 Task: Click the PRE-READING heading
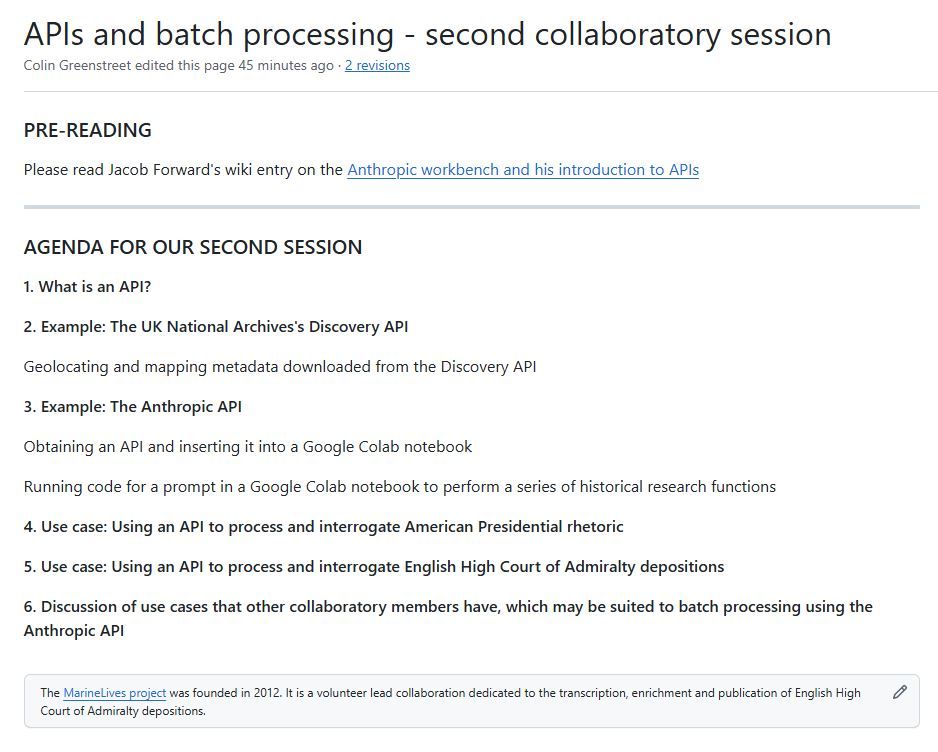click(x=88, y=130)
